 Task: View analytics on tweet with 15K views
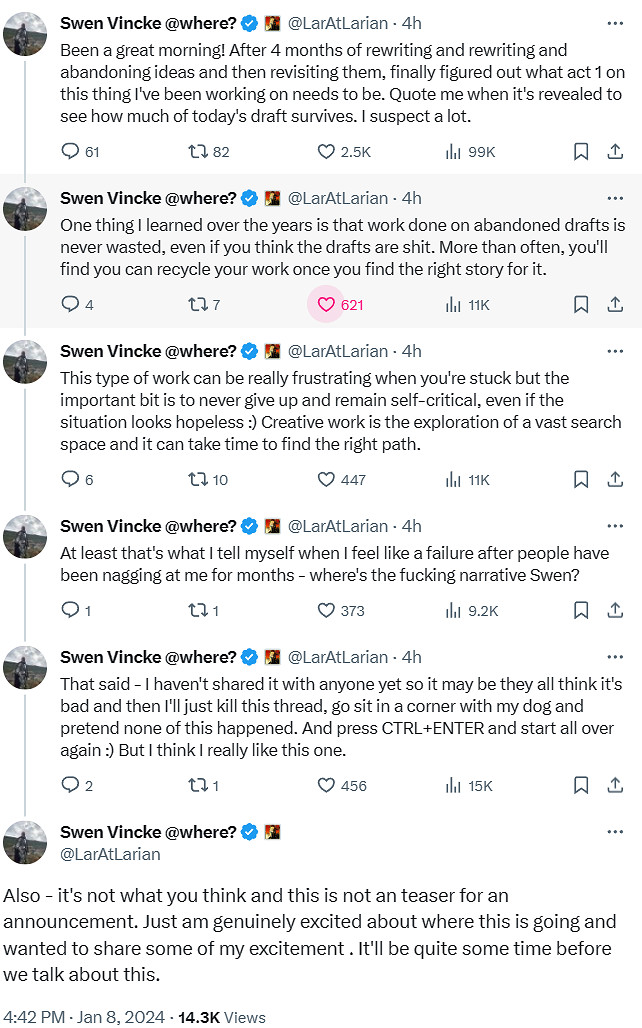[453, 786]
